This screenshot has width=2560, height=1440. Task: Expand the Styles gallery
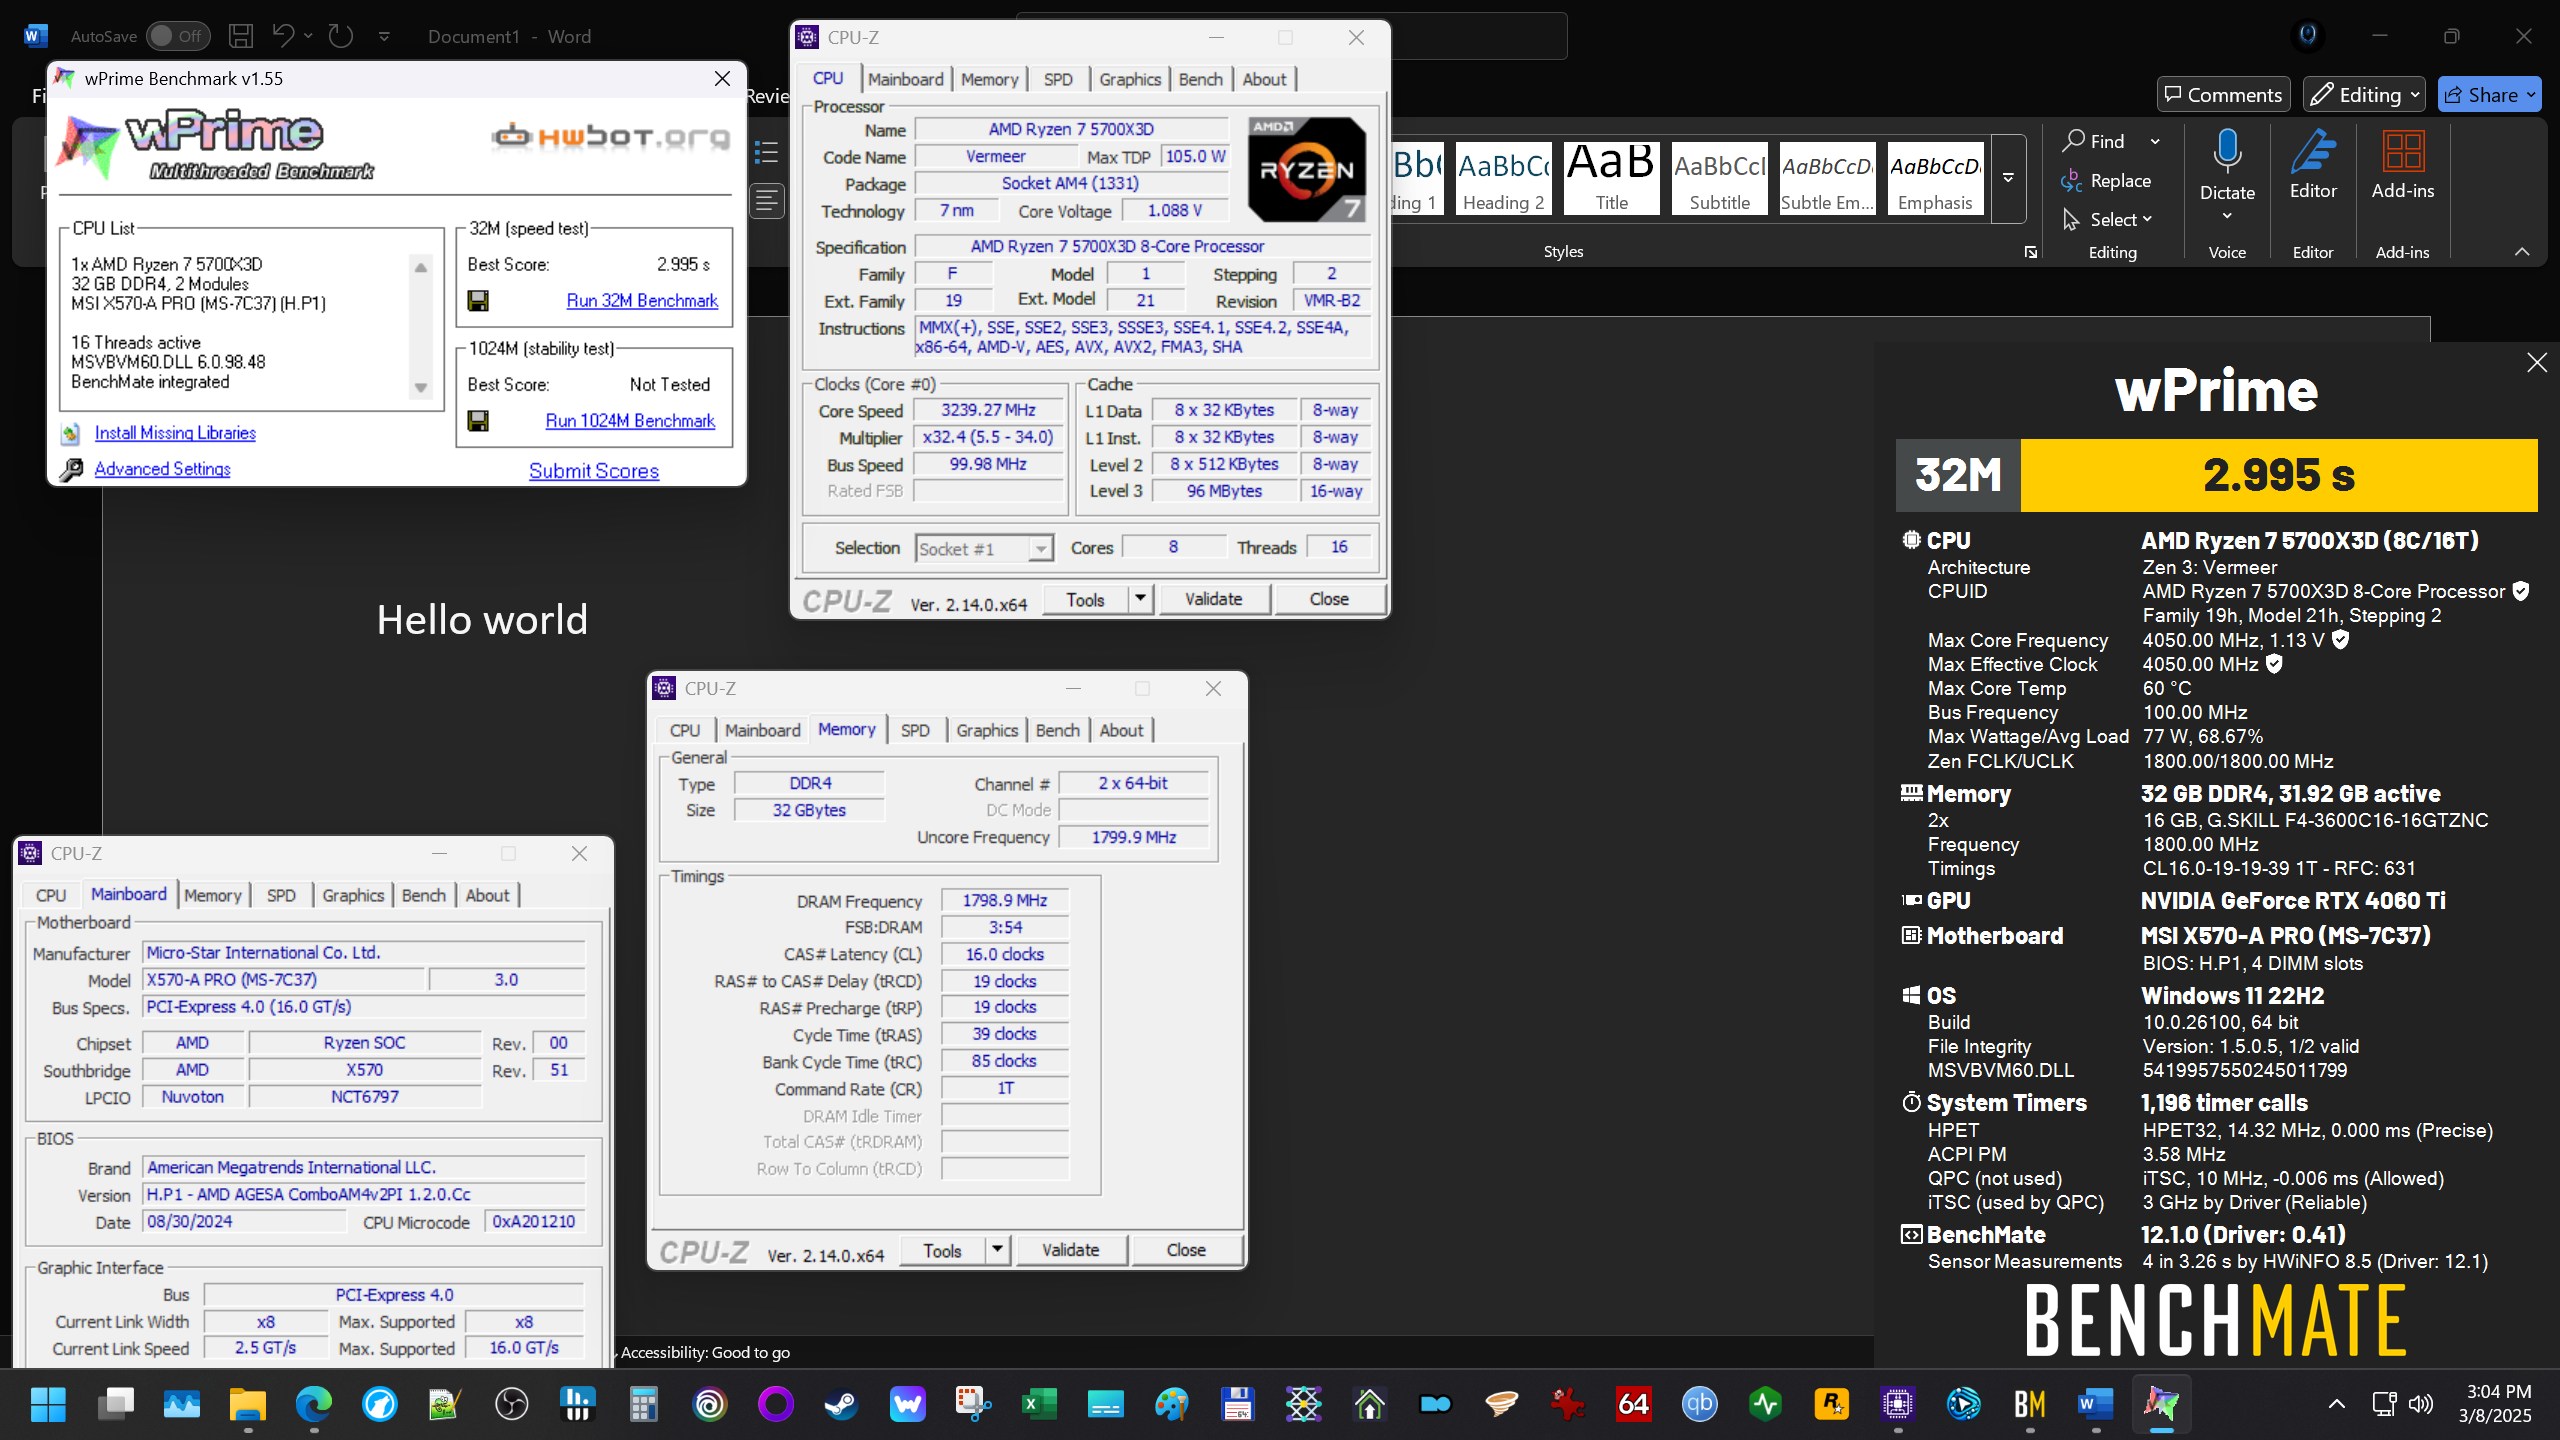pos(2008,178)
